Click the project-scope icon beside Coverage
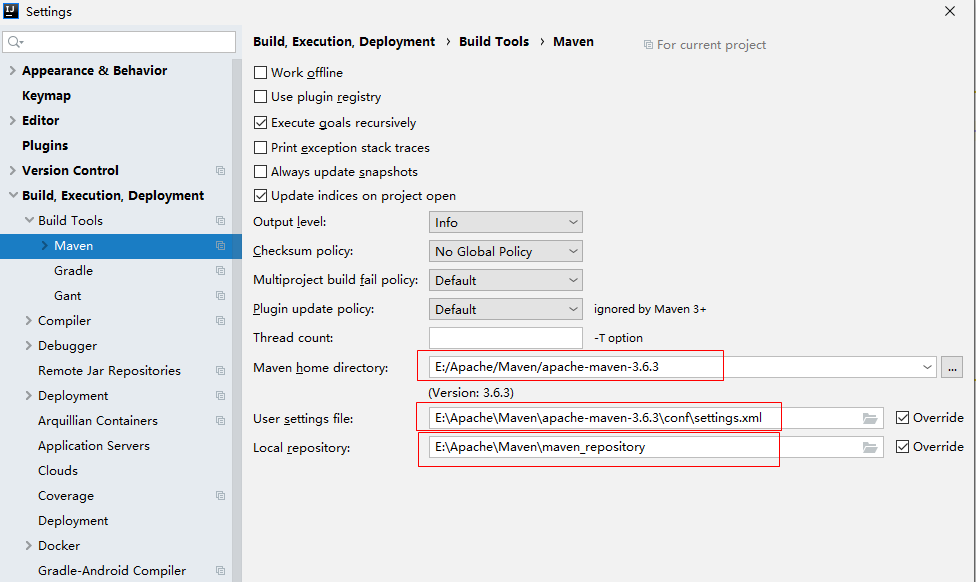This screenshot has height=582, width=976. (x=220, y=496)
